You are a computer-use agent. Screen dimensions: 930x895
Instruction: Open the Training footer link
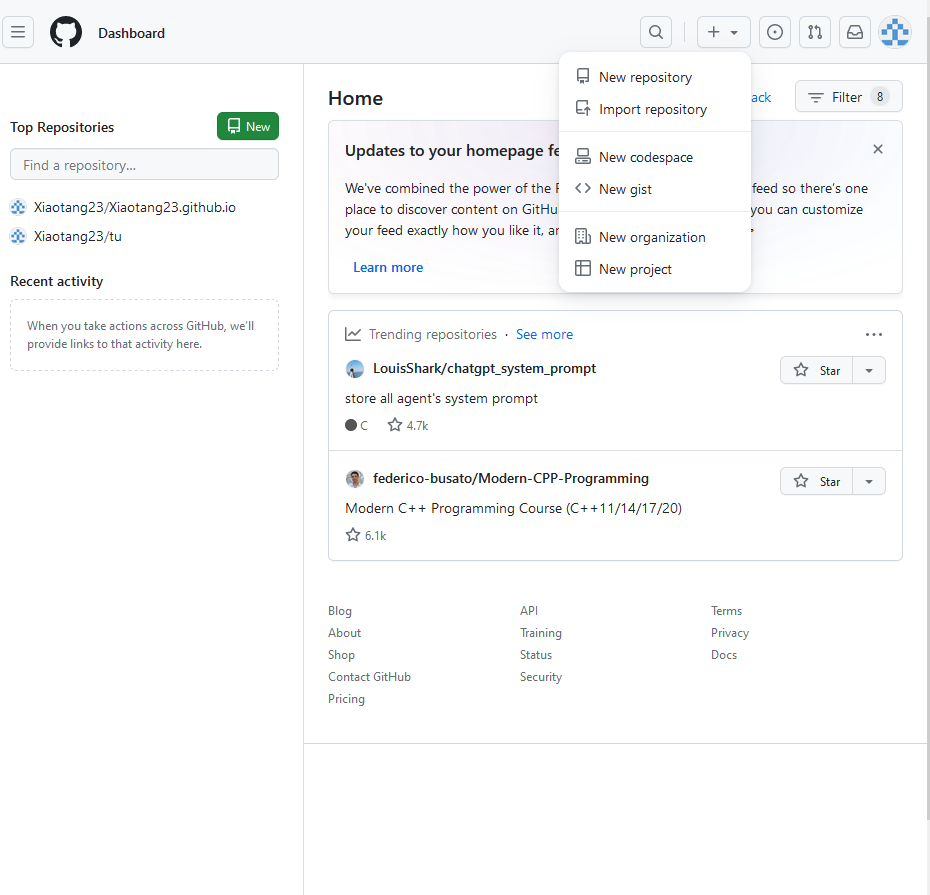coord(541,633)
